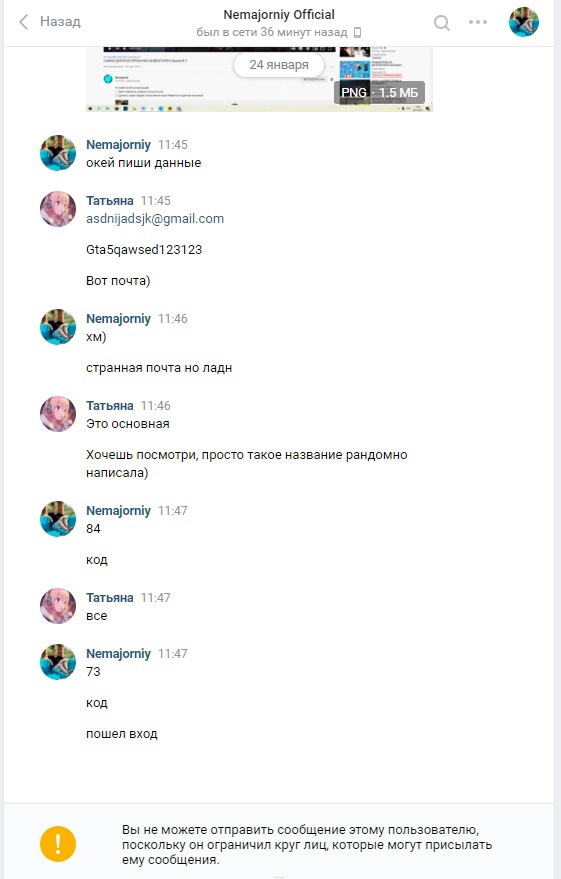This screenshot has height=879, width=561.
Task: Click Nemajorniy avatar beside окей пиши данные
Action: [x=58, y=152]
